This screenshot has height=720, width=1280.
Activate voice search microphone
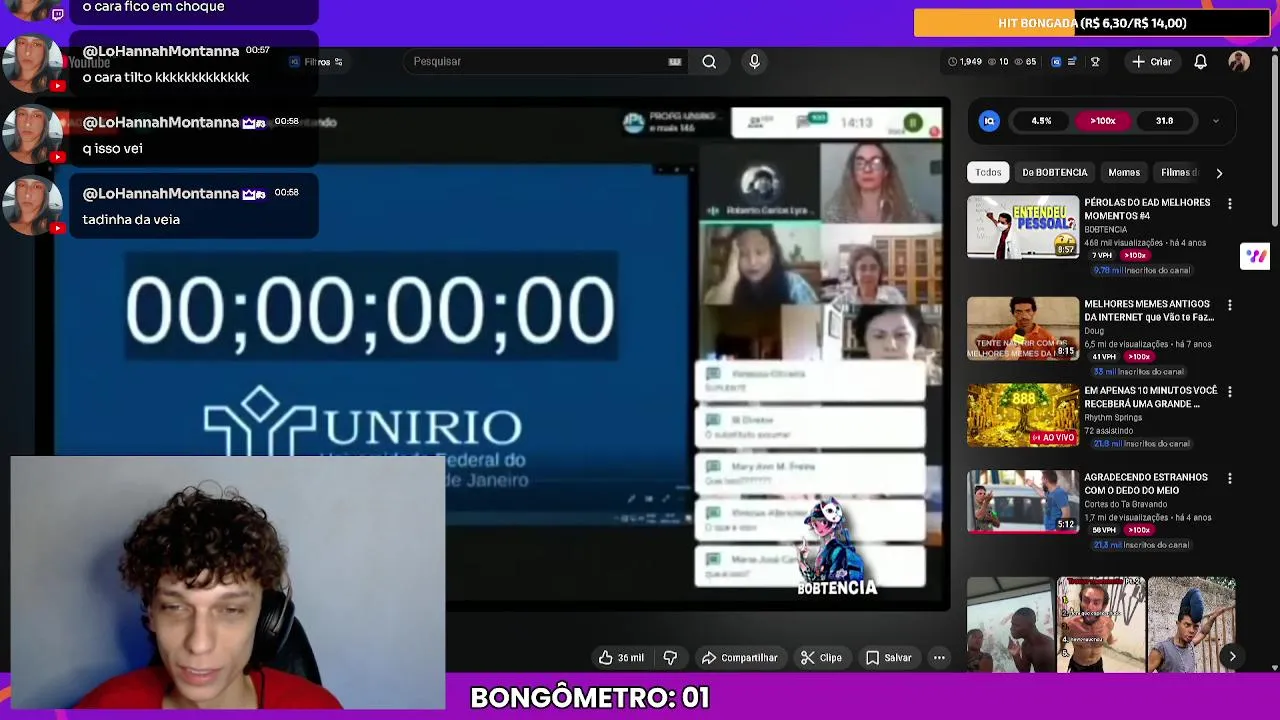click(x=754, y=62)
